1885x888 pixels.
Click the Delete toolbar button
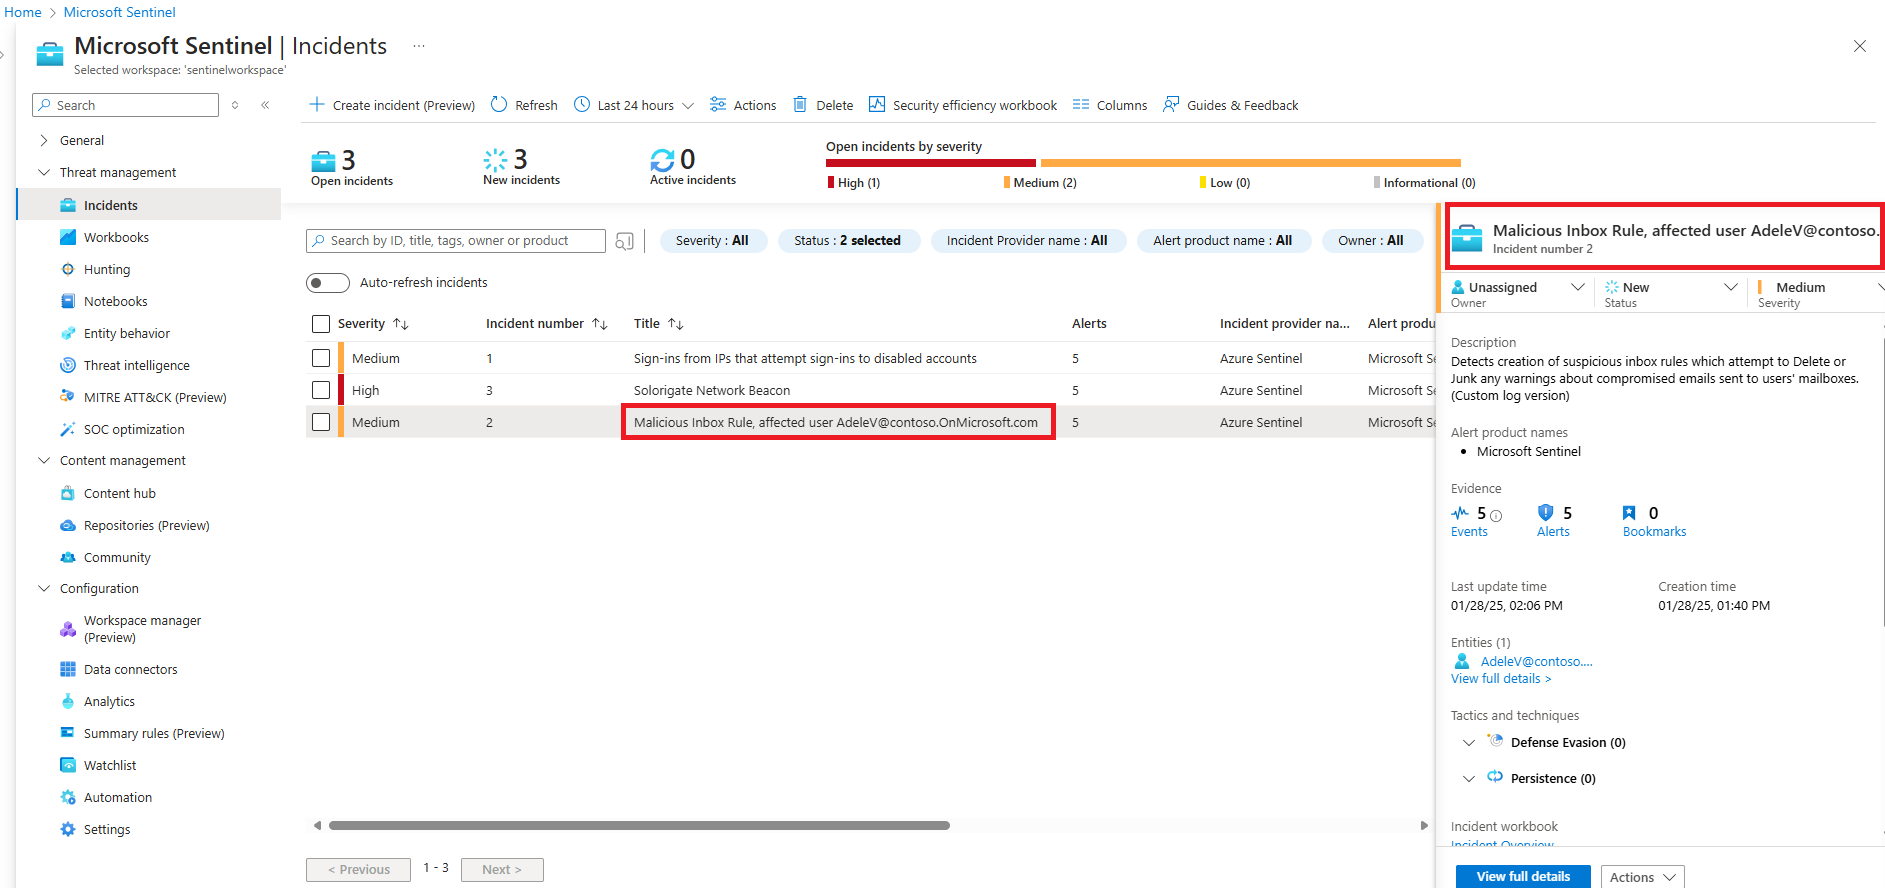[x=823, y=105]
